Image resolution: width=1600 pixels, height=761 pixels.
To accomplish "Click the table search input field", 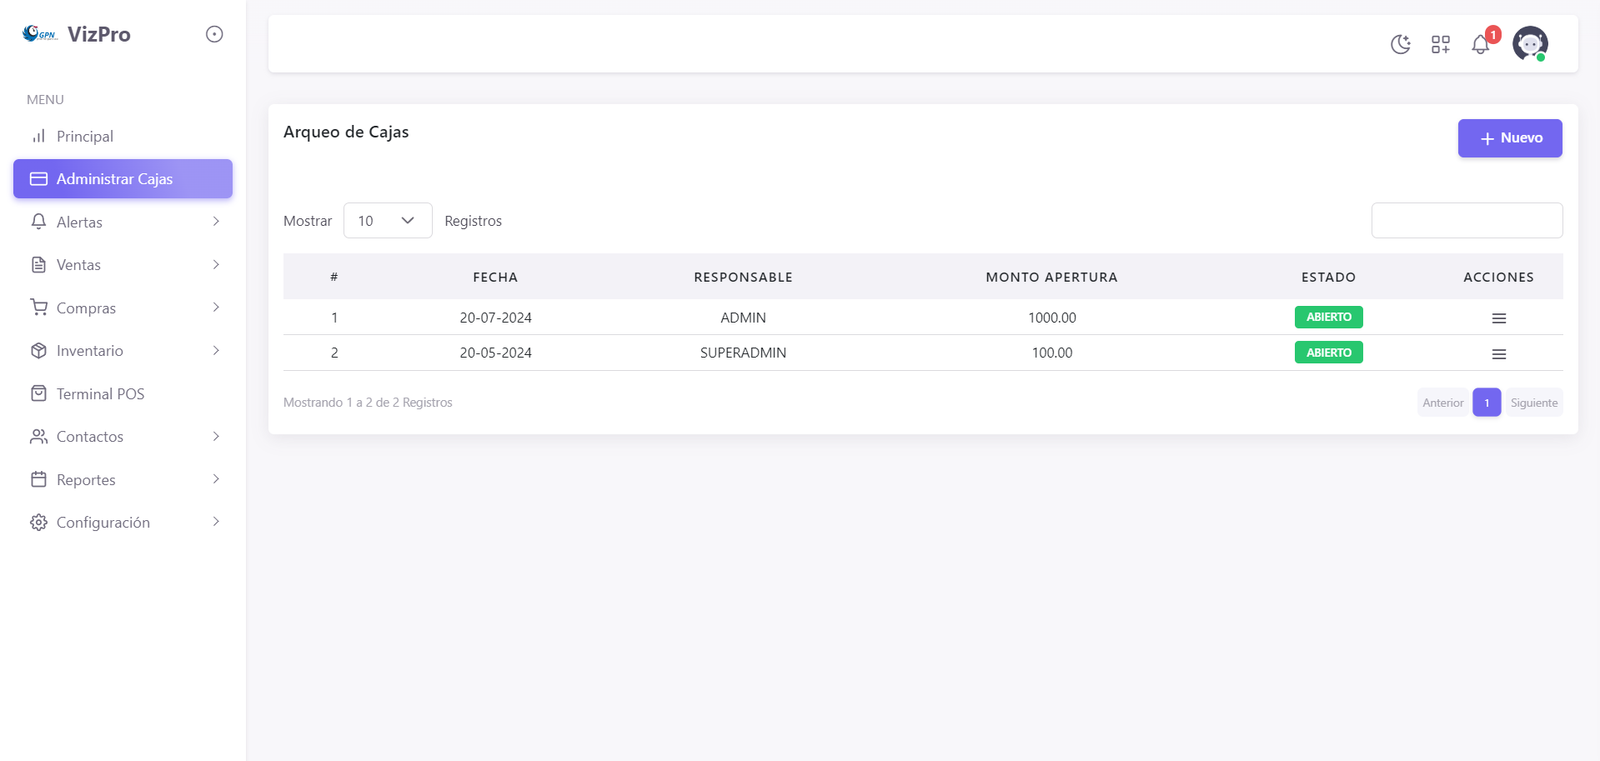I will point(1466,221).
